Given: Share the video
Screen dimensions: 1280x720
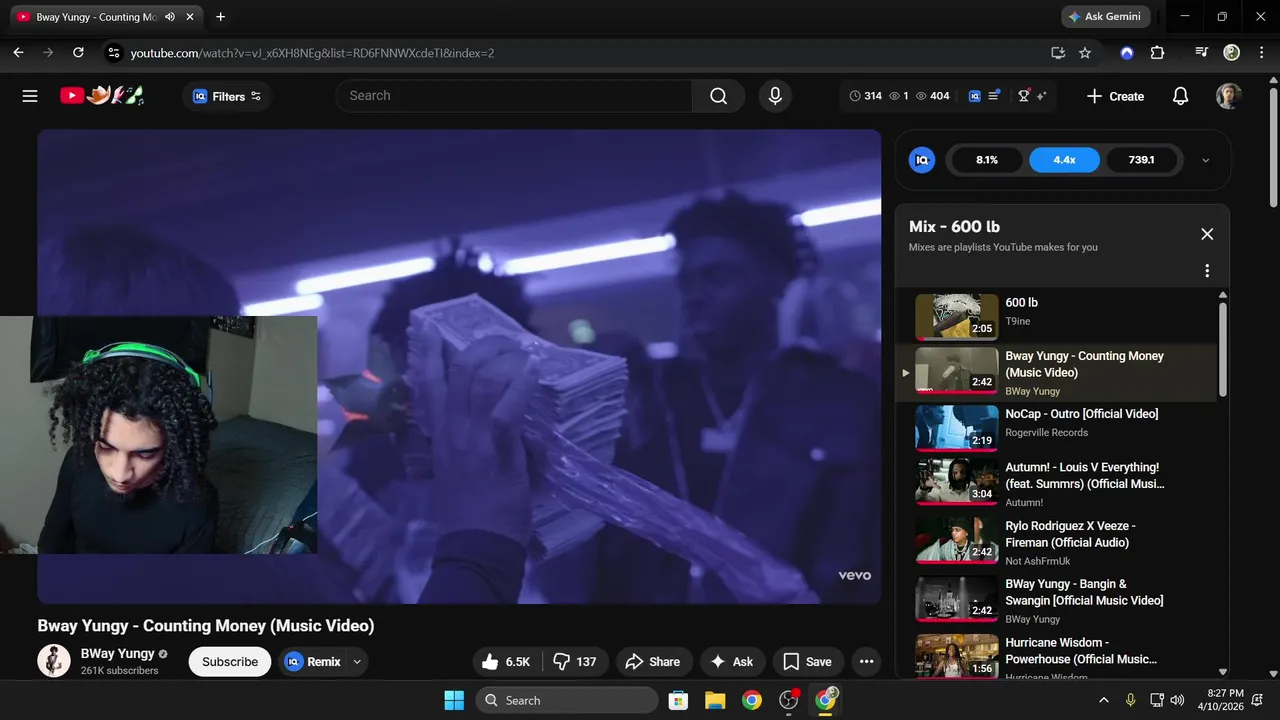Looking at the screenshot, I should (653, 661).
